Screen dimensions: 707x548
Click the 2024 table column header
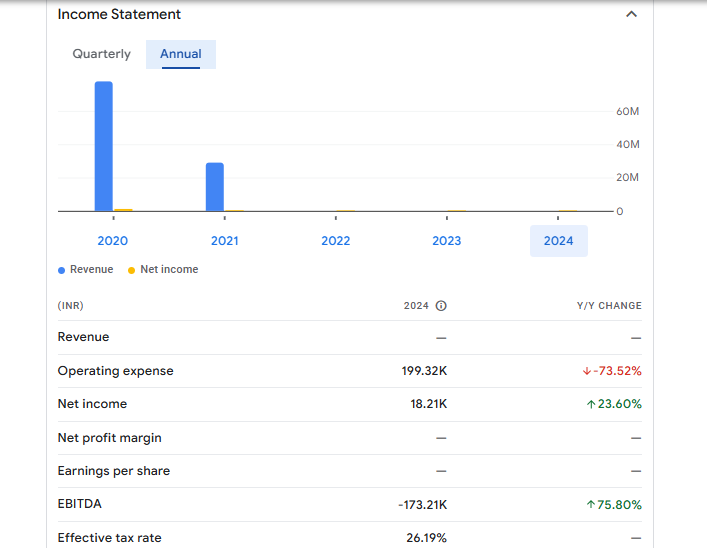pyautogui.click(x=416, y=306)
